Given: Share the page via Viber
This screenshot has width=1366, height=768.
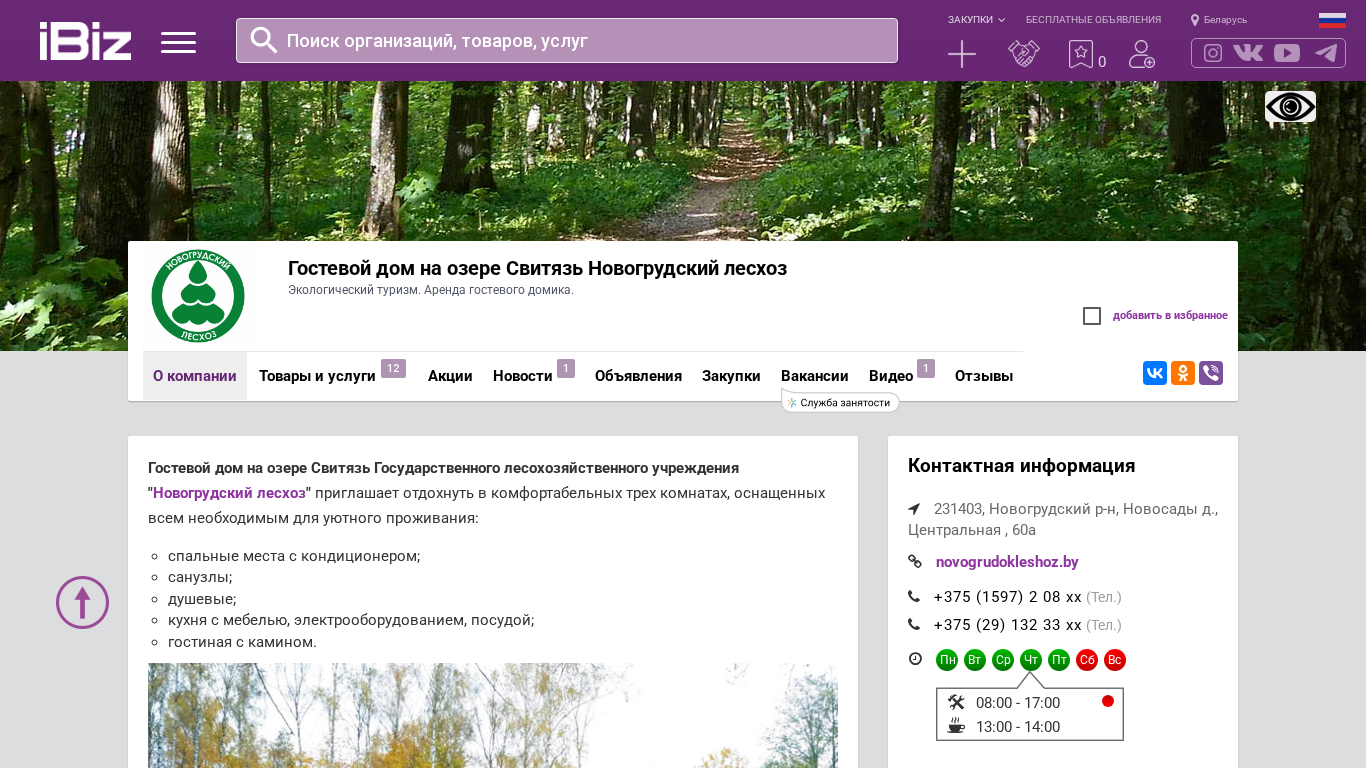Looking at the screenshot, I should click(1211, 373).
